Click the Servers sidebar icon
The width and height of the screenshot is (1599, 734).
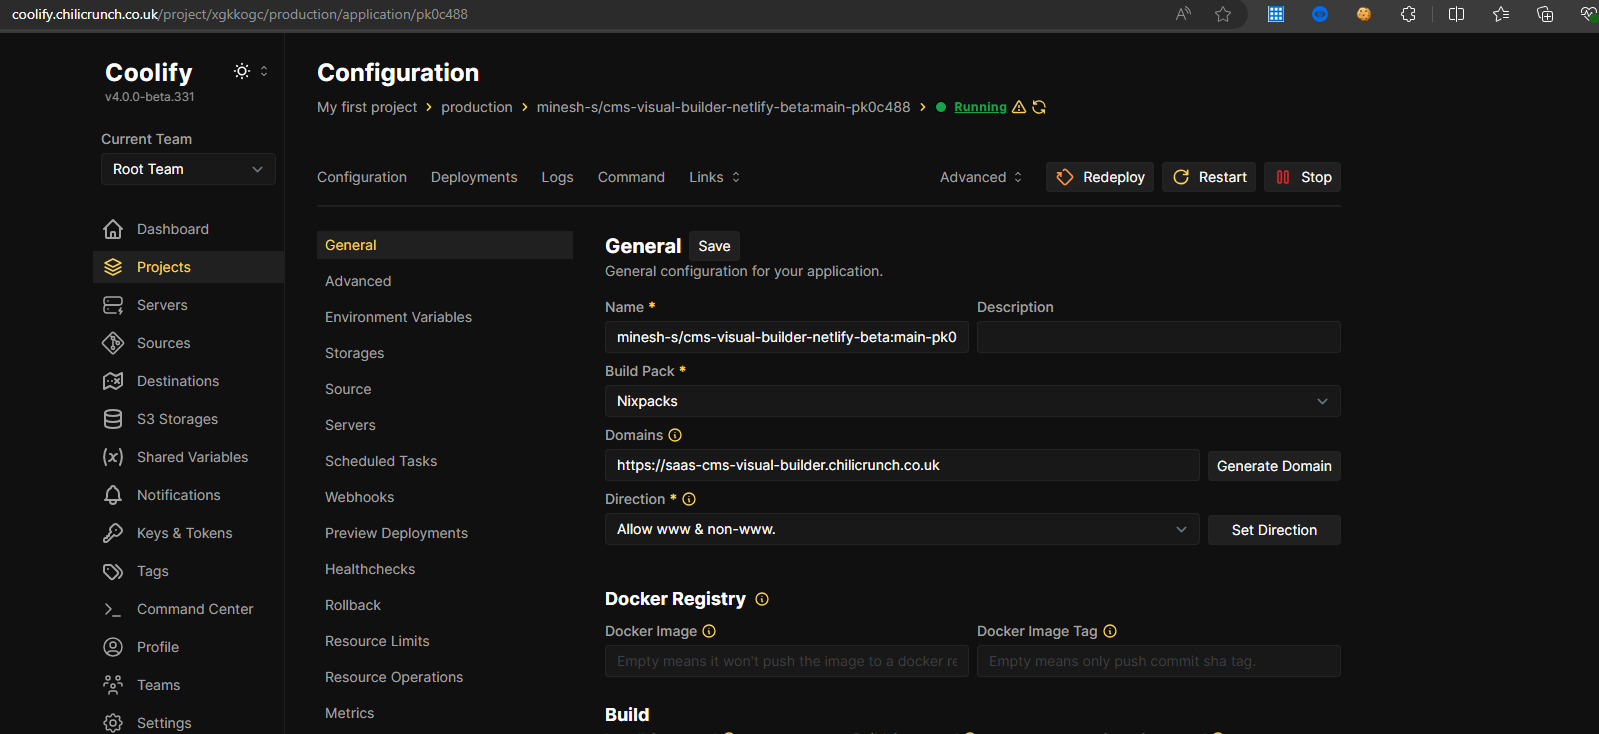[113, 305]
